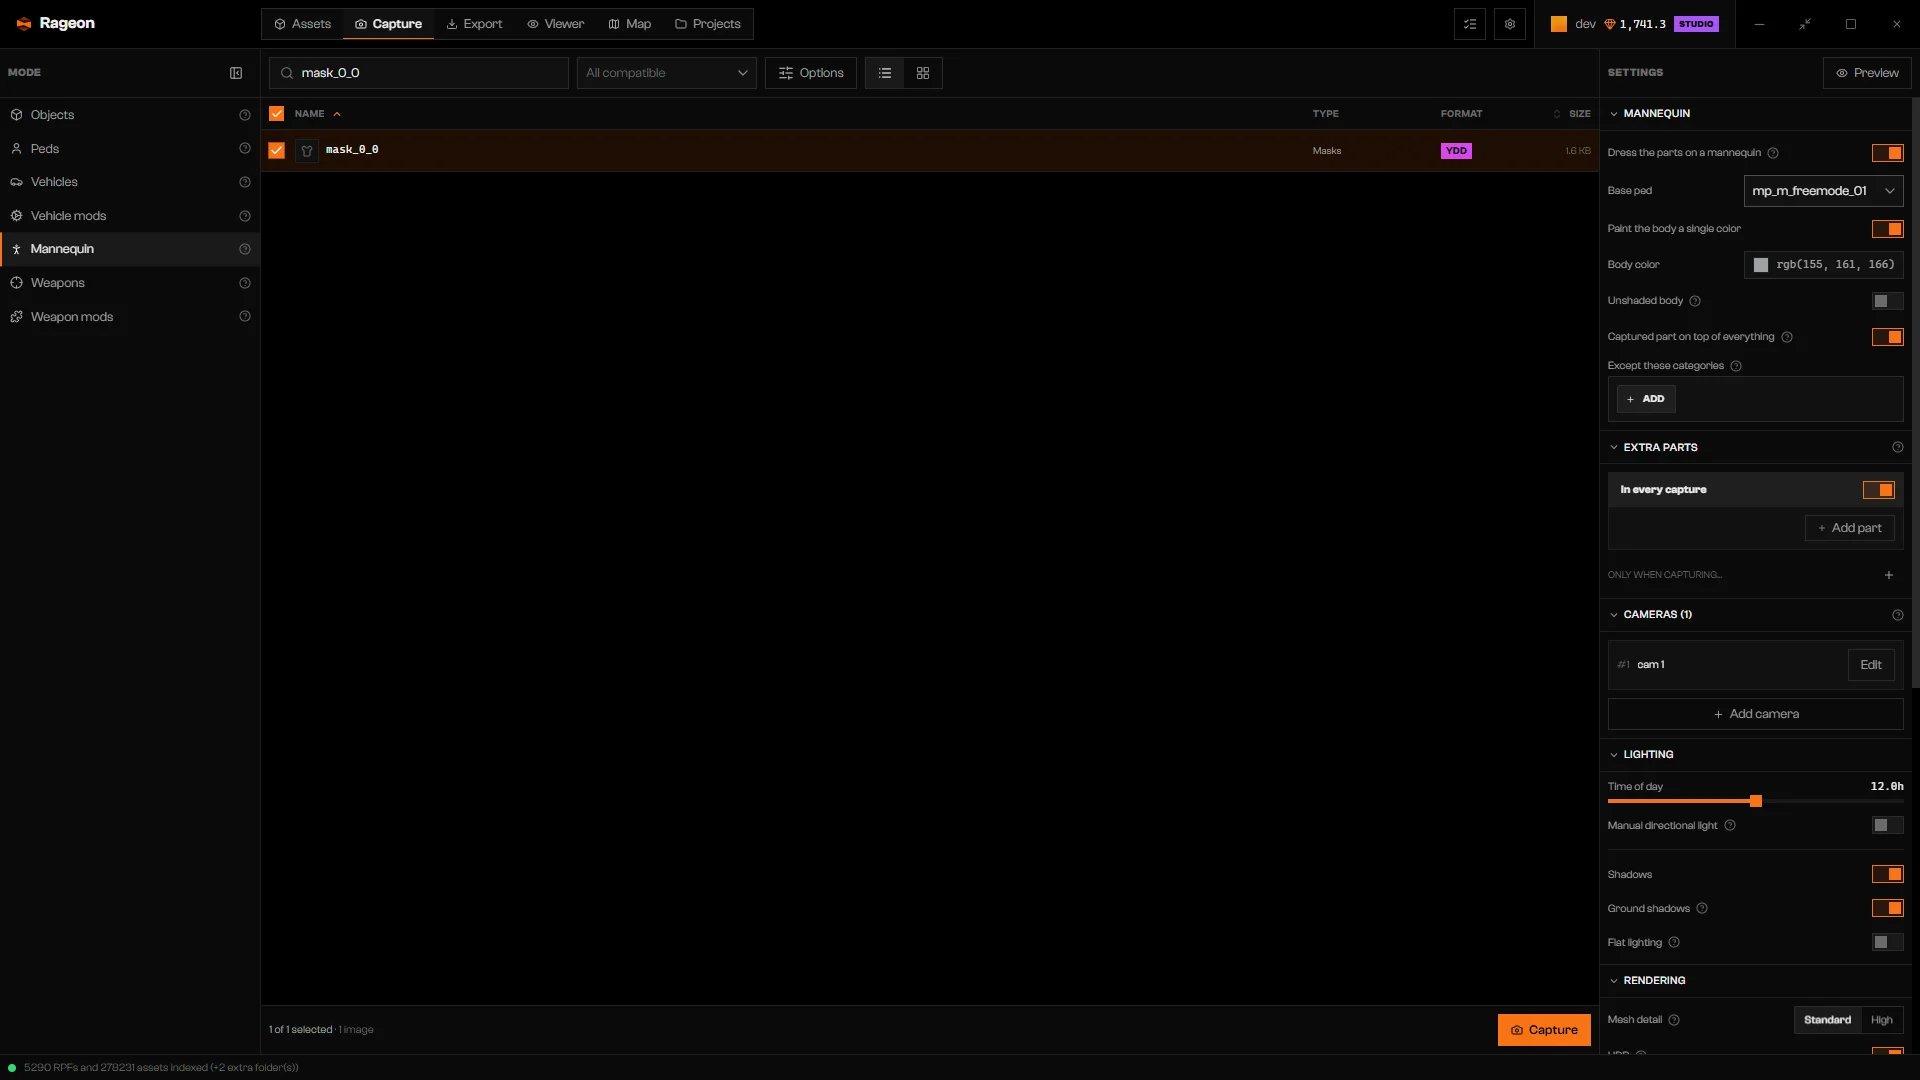Add an Only when capturing condition with the plus icon
Image resolution: width=1920 pixels, height=1080 pixels.
click(1889, 575)
